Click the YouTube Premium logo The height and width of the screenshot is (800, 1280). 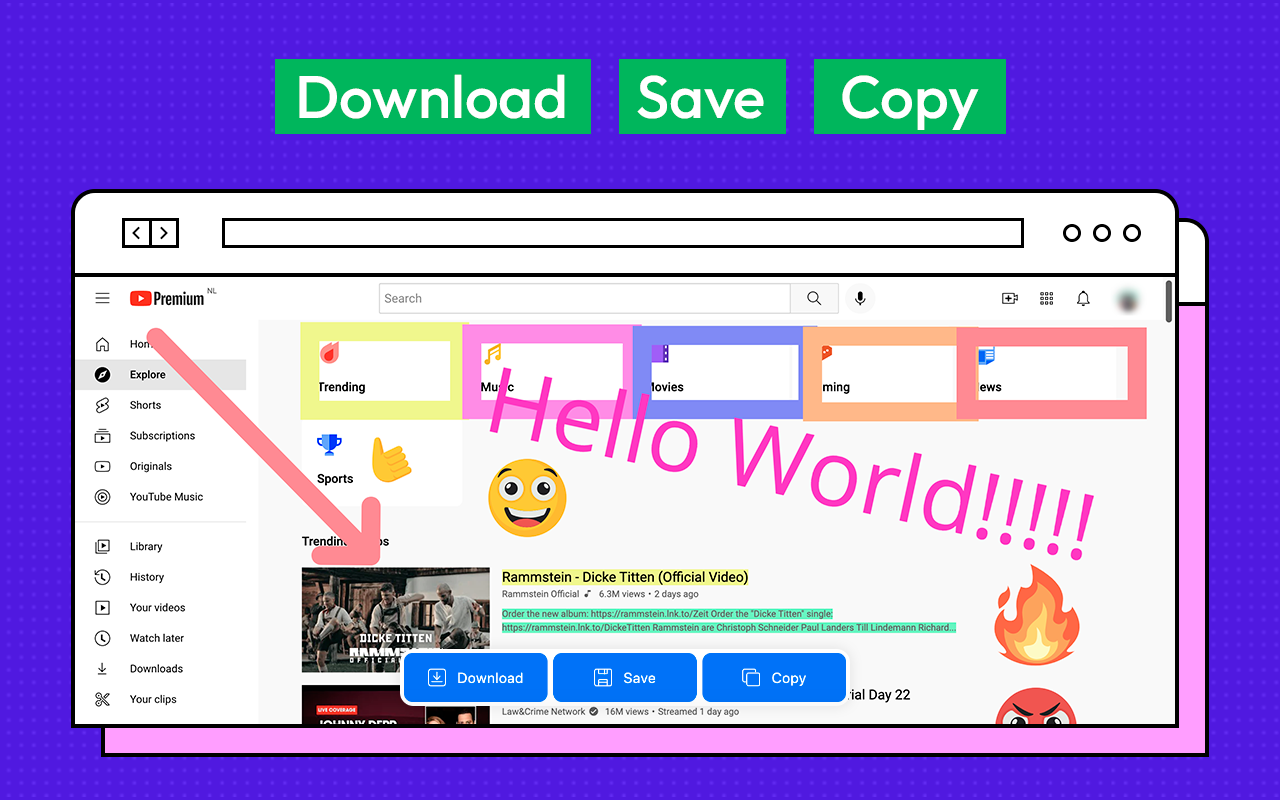pos(167,298)
